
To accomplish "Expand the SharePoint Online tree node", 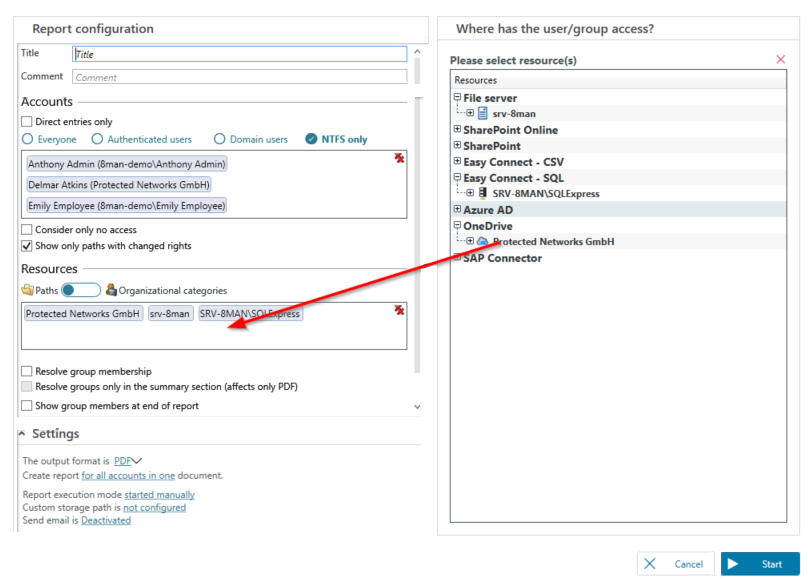I will click(457, 130).
